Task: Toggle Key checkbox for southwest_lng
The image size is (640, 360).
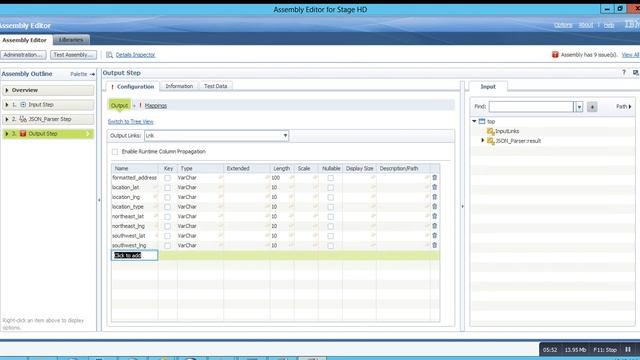Action: click(167, 246)
